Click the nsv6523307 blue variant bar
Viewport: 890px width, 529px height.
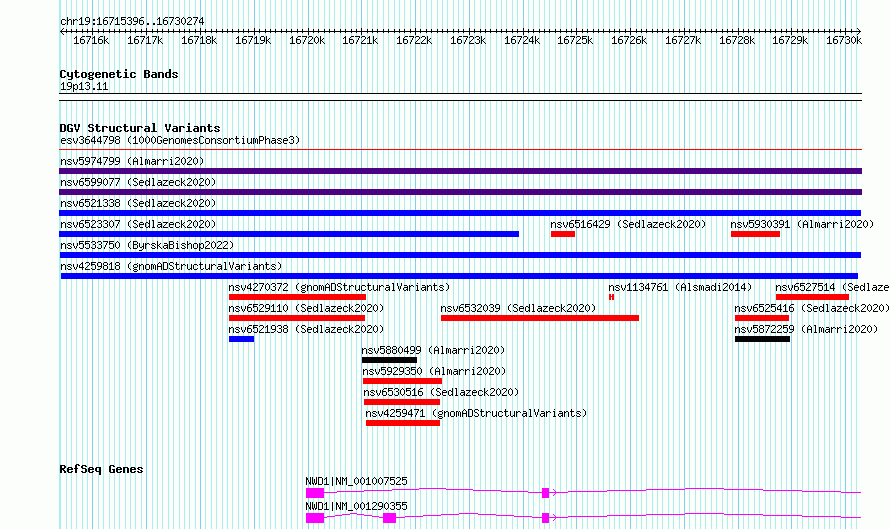coord(289,234)
